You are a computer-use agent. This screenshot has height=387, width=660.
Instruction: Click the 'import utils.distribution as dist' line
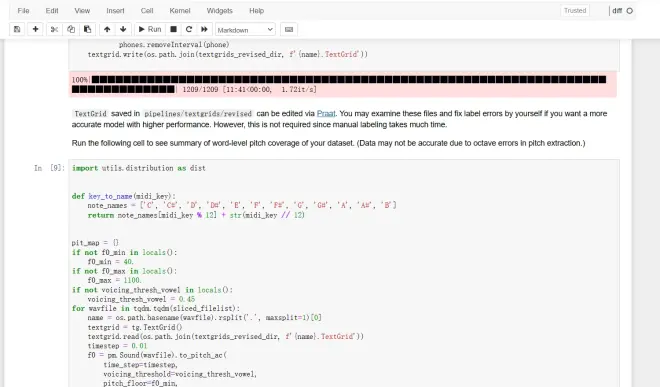pyautogui.click(x=139, y=168)
